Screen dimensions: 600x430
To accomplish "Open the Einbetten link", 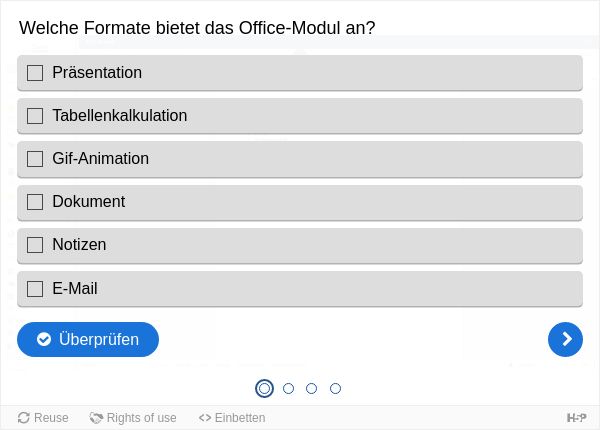I will 240,418.
